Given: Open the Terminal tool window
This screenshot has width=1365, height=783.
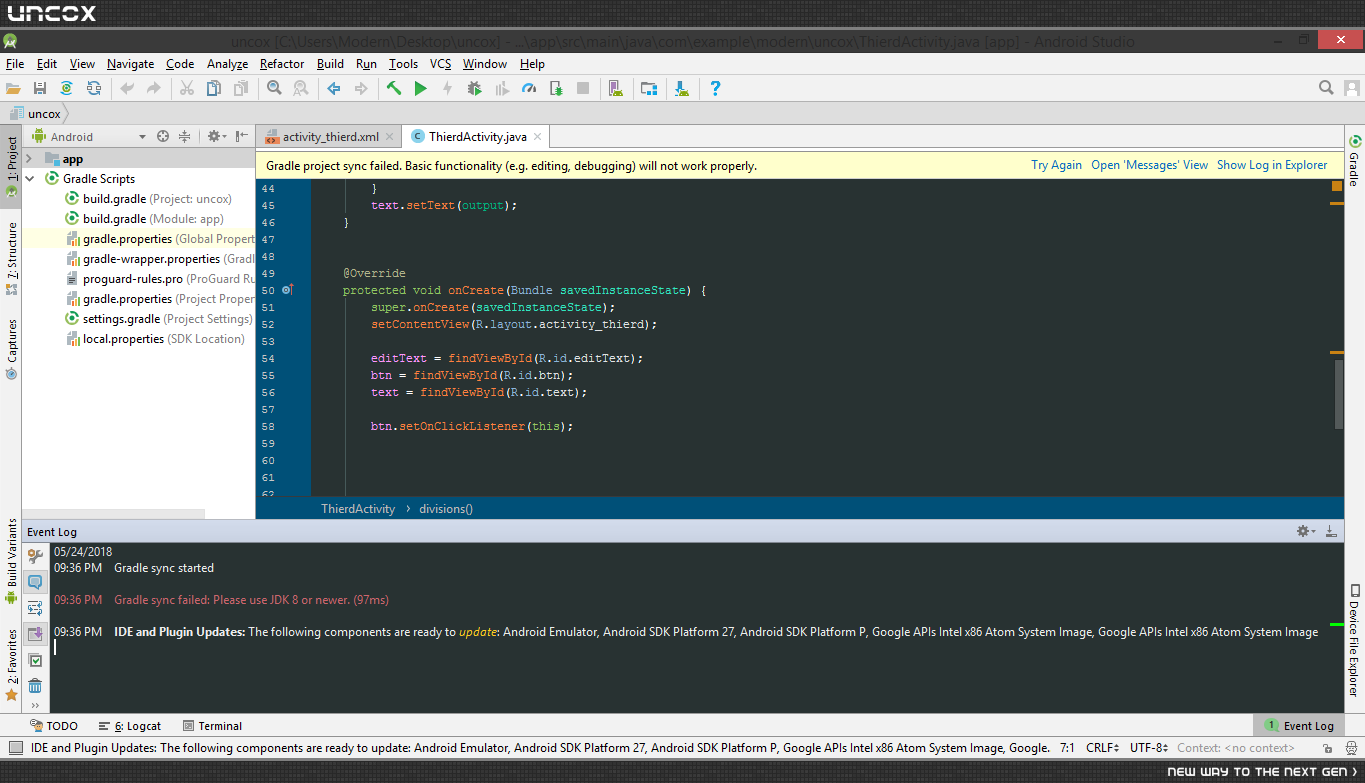Looking at the screenshot, I should pos(212,726).
